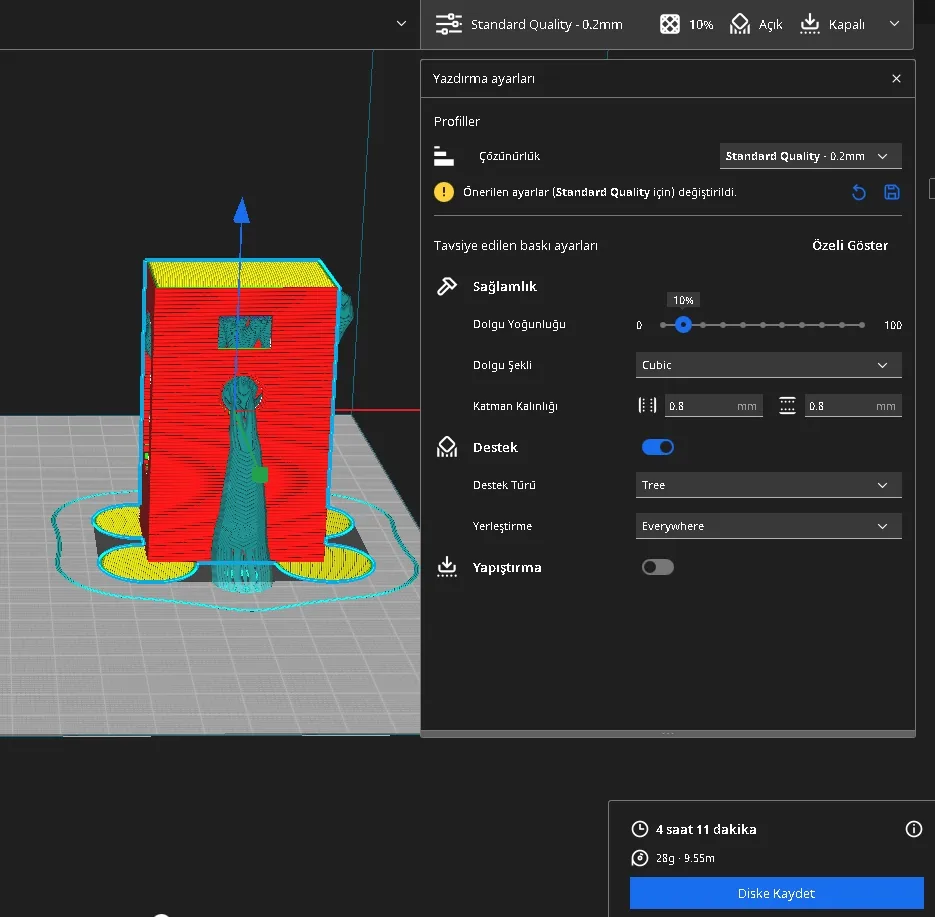Click the Özeli Göster button
This screenshot has width=935, height=917.
point(850,246)
